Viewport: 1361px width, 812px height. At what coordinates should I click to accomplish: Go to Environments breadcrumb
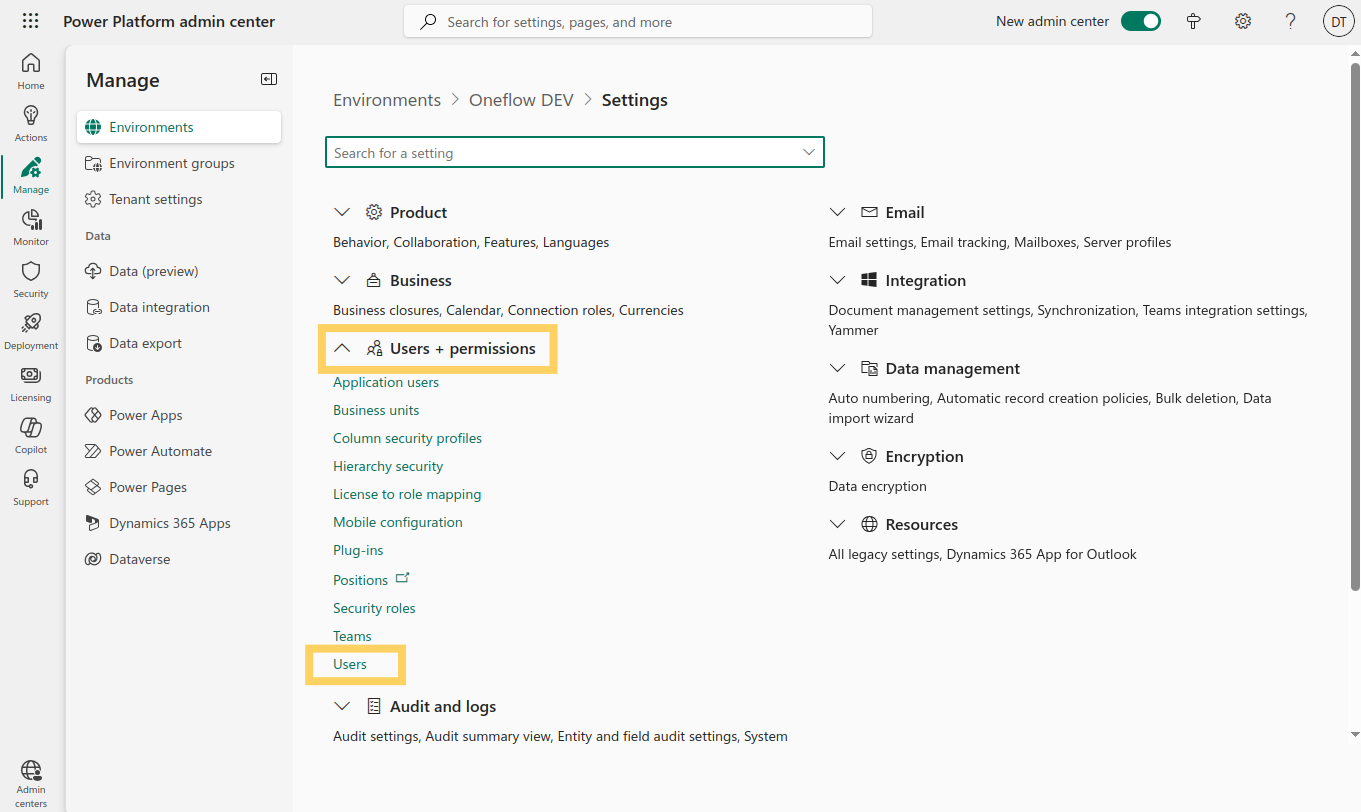click(x=387, y=100)
